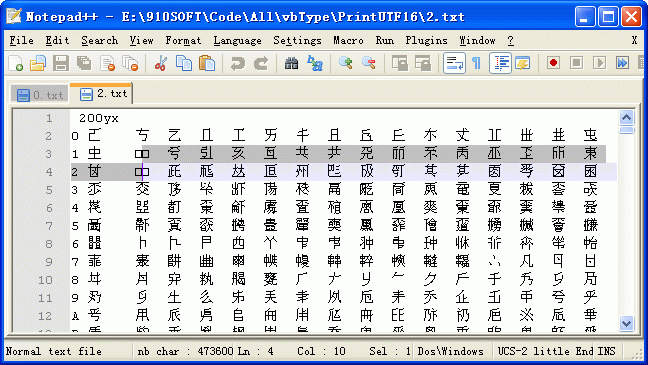The height and width of the screenshot is (365, 648).
Task: Create a new file with New icon
Action: coord(16,63)
